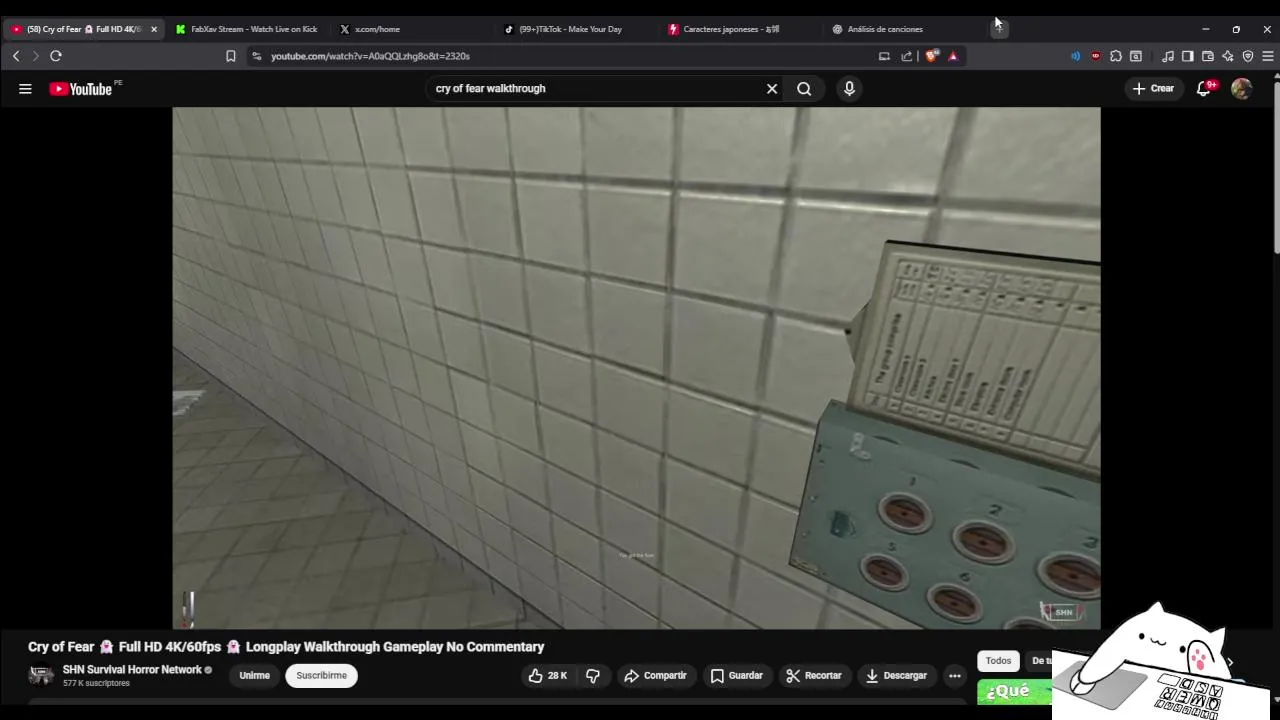Click the Unirme button
The width and height of the screenshot is (1280, 720).
click(x=254, y=676)
